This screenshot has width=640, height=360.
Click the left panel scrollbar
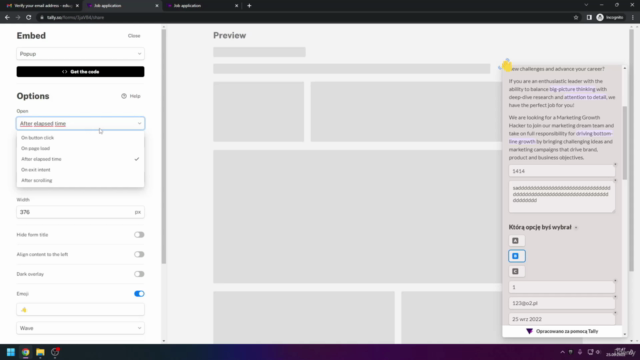(x=164, y=147)
